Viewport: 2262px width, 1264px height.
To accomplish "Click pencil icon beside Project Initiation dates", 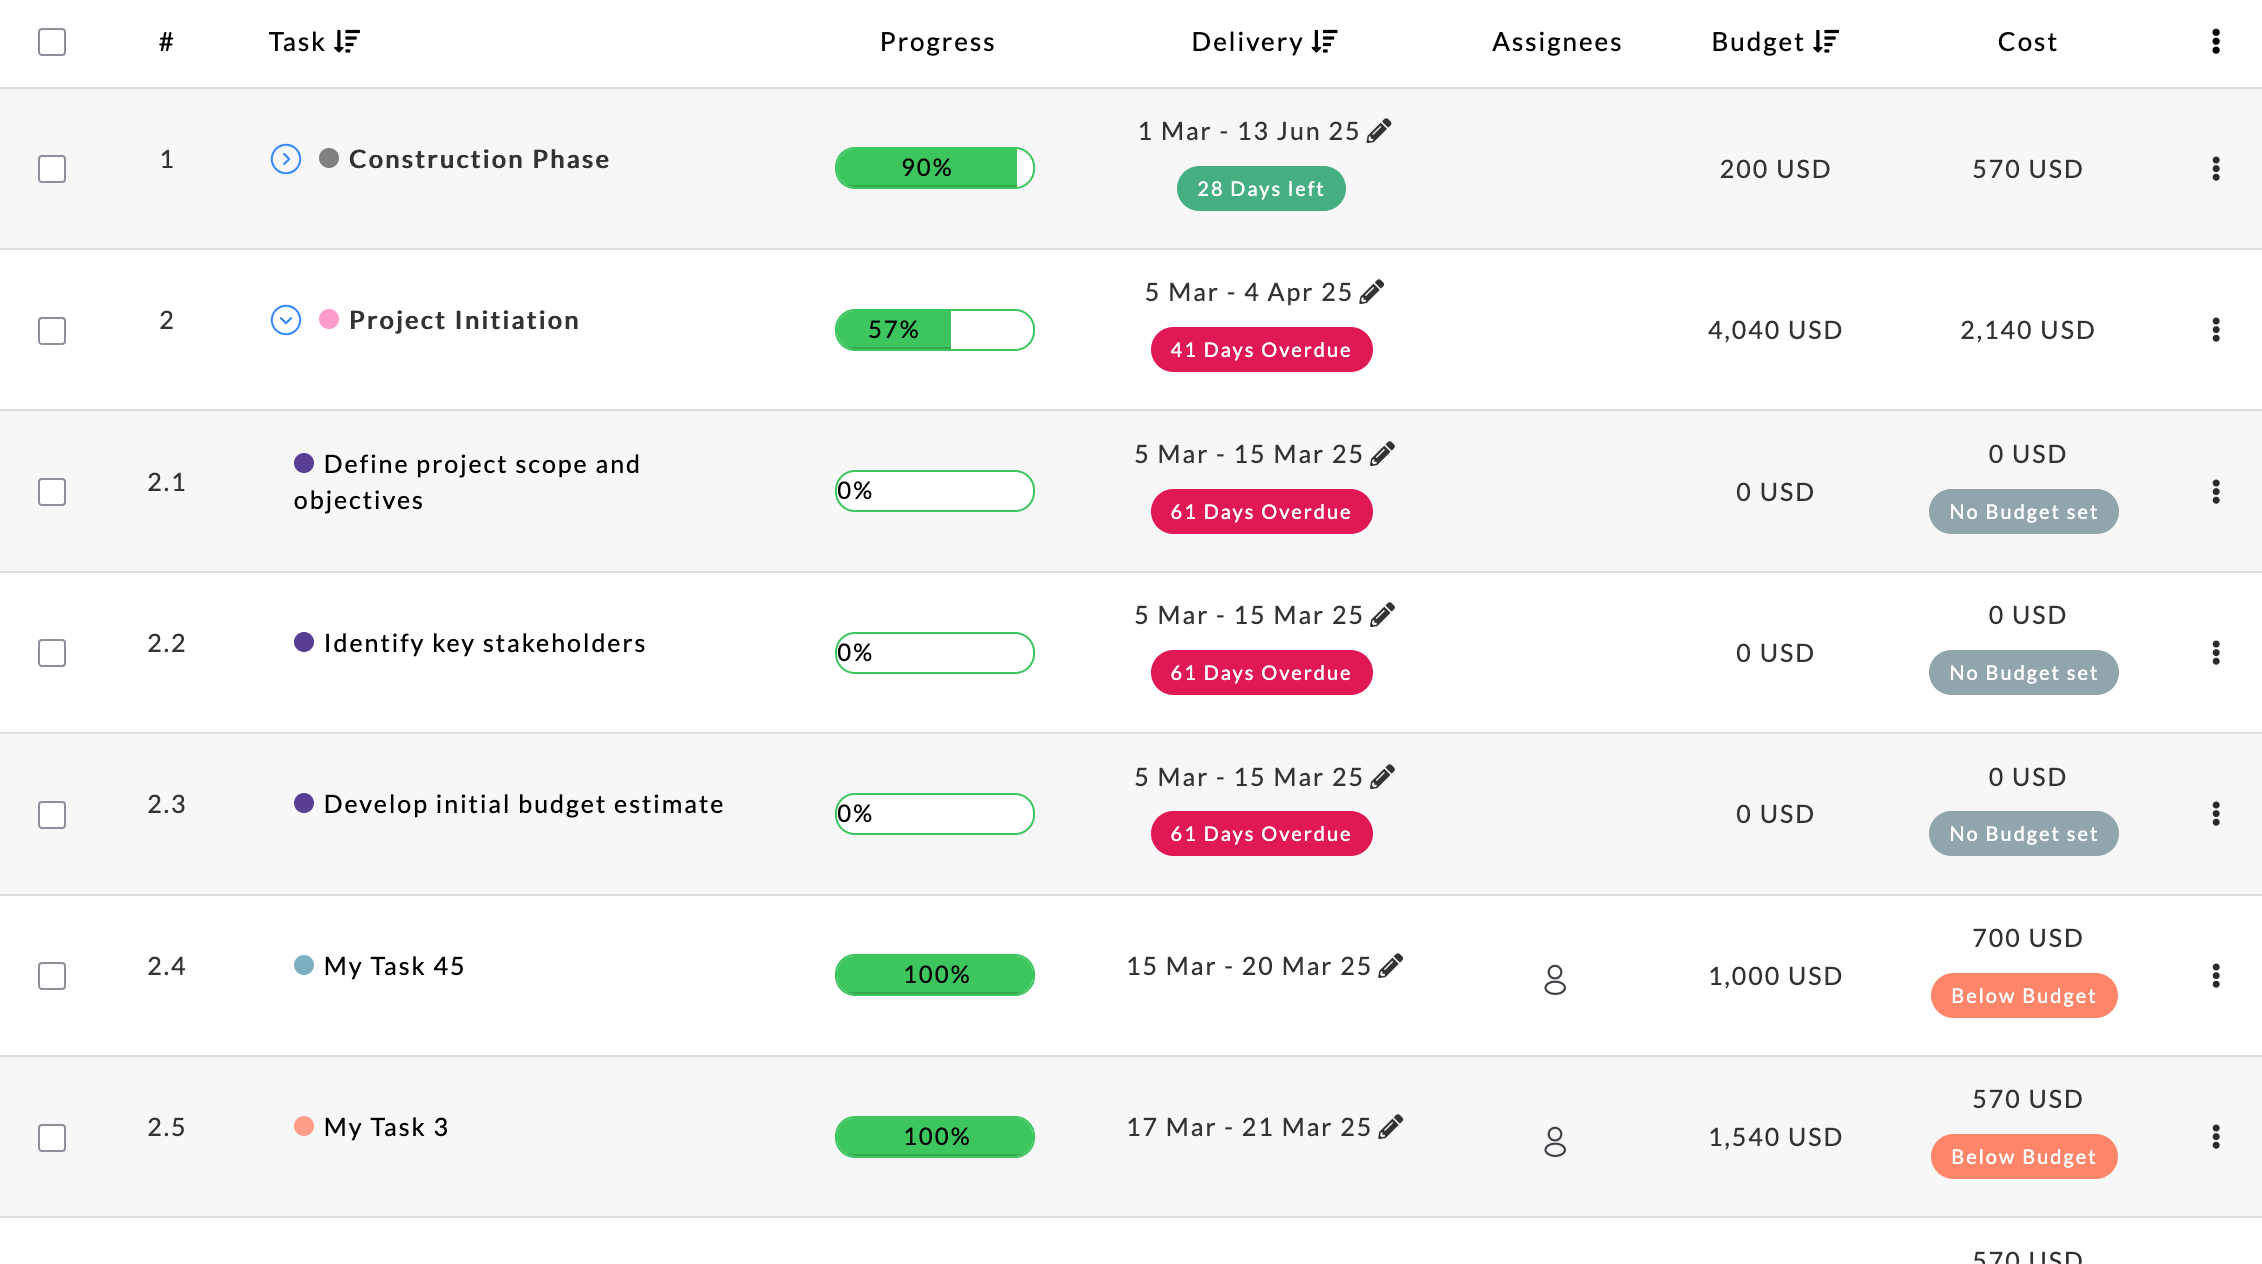I will coord(1372,292).
